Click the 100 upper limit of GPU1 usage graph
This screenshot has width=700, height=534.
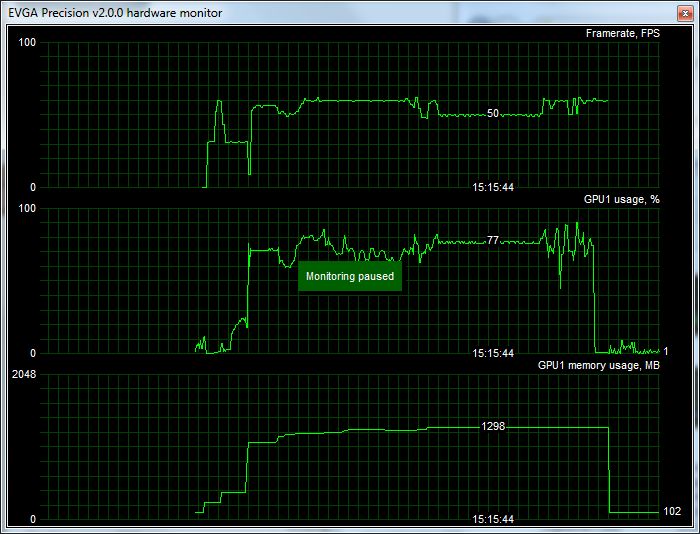[x=27, y=208]
